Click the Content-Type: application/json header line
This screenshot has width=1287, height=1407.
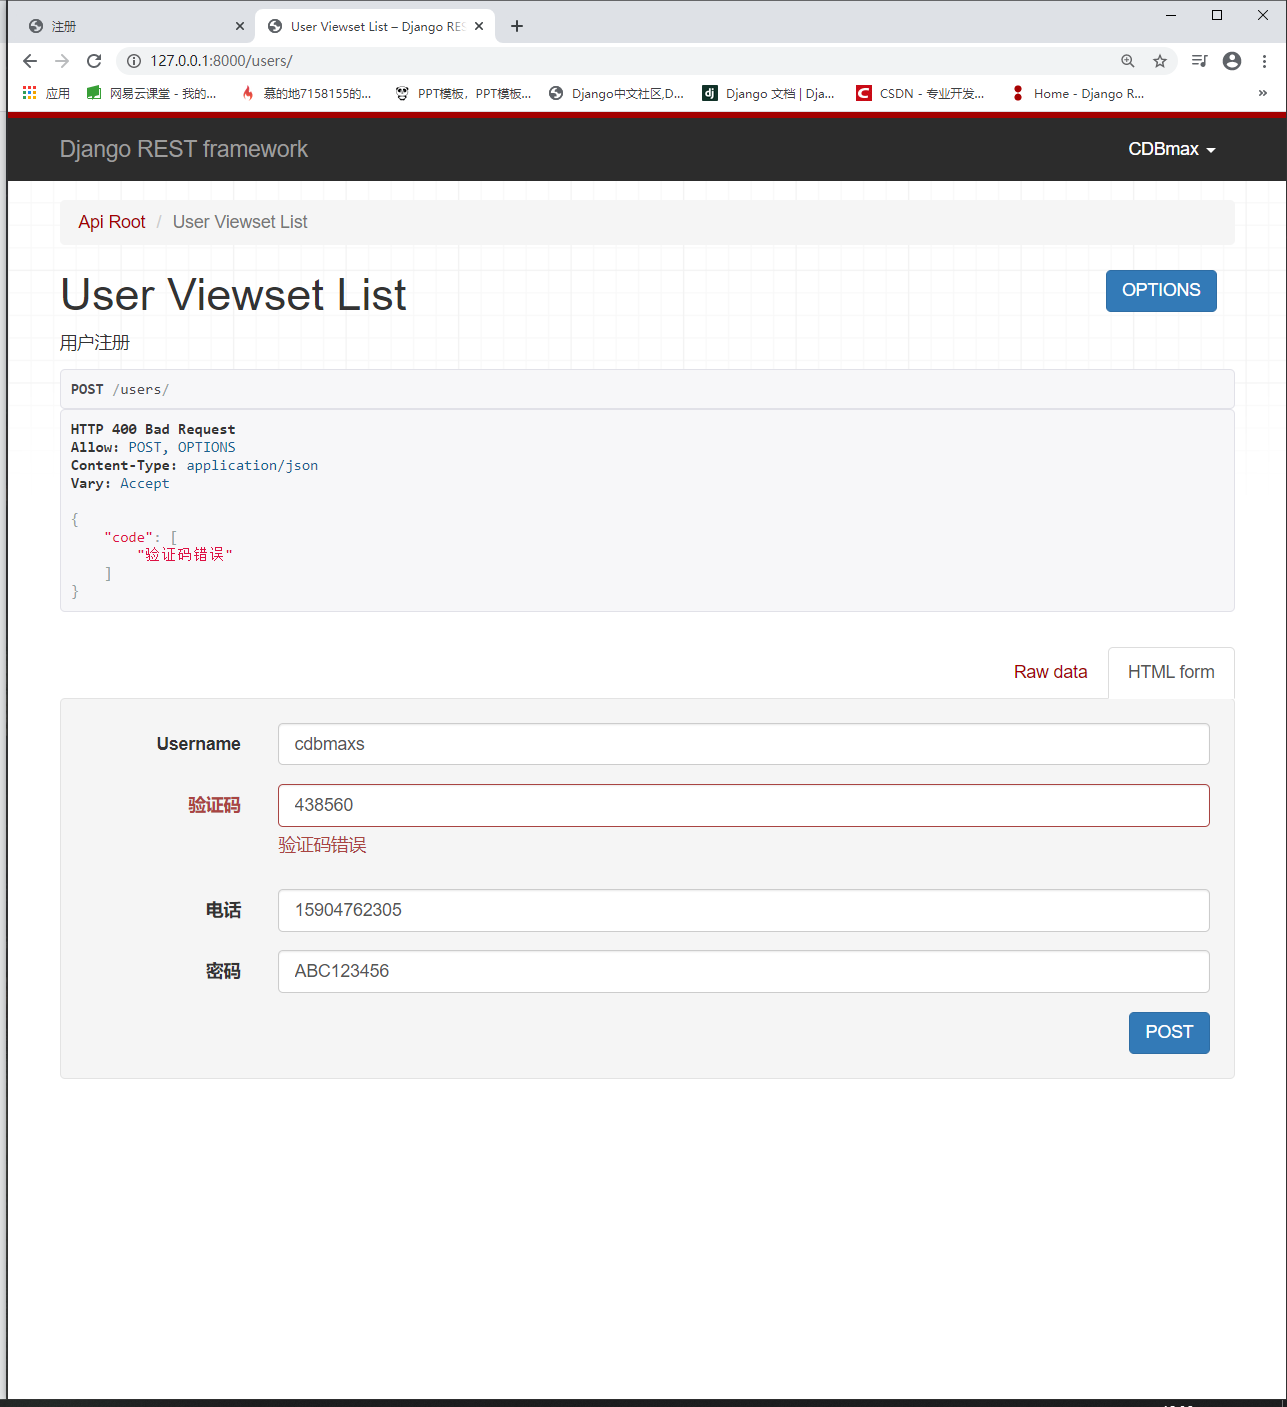pos(194,465)
